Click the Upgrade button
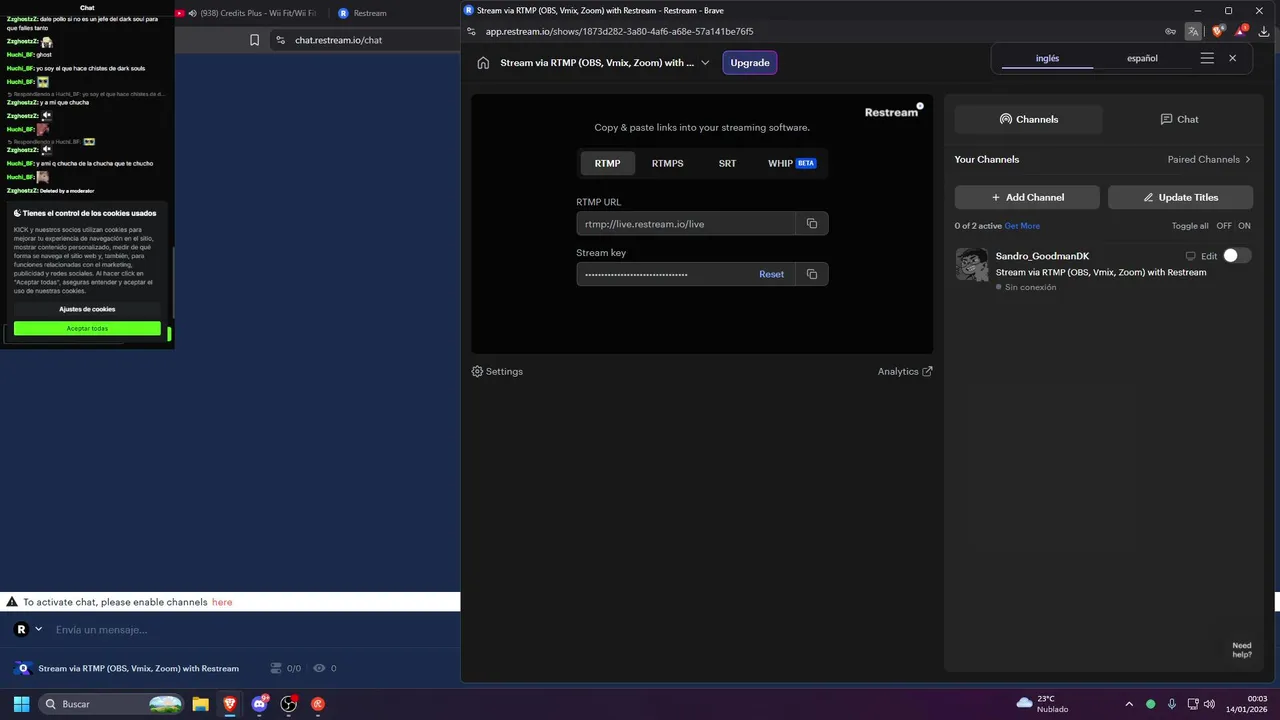Viewport: 1280px width, 720px height. pos(750,62)
